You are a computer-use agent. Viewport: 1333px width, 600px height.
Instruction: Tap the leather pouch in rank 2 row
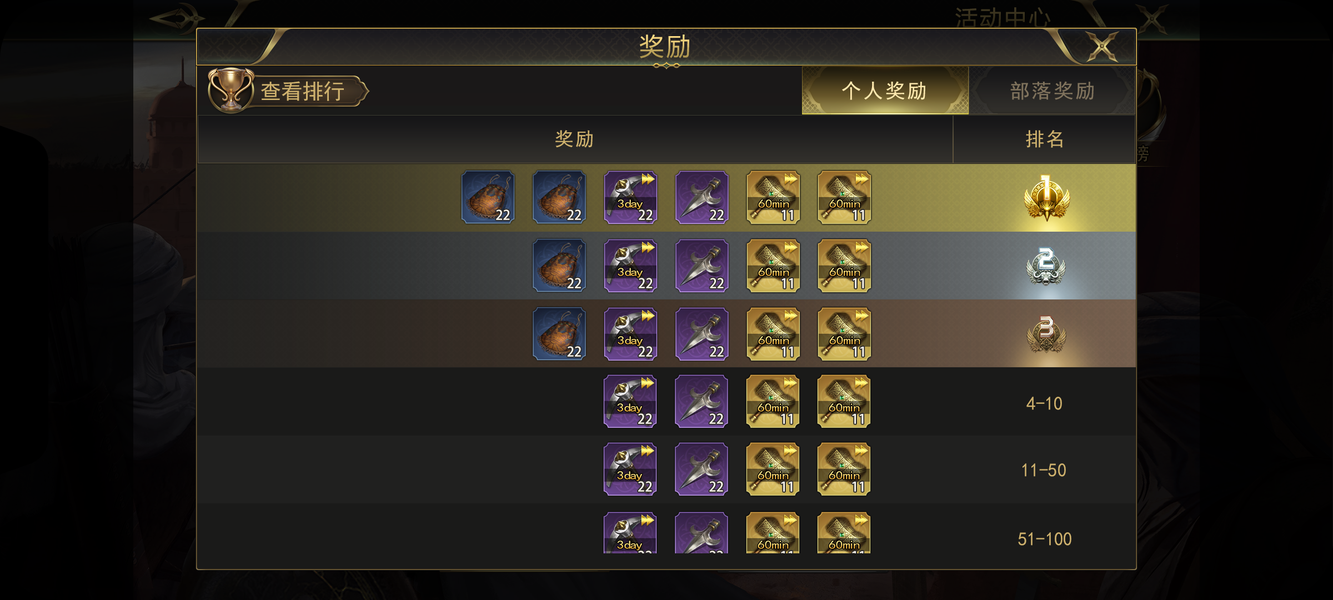tap(559, 266)
